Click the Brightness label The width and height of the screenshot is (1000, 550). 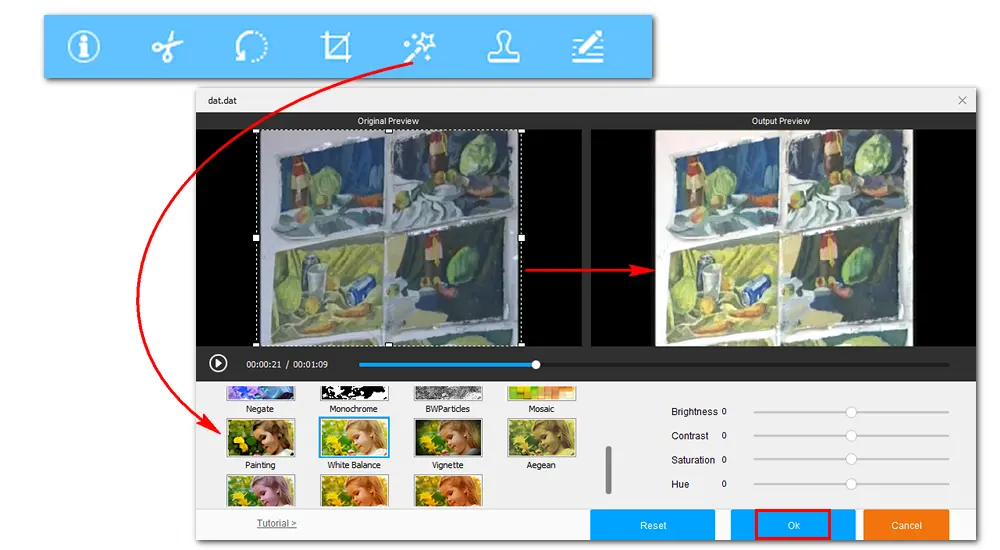[x=694, y=412]
